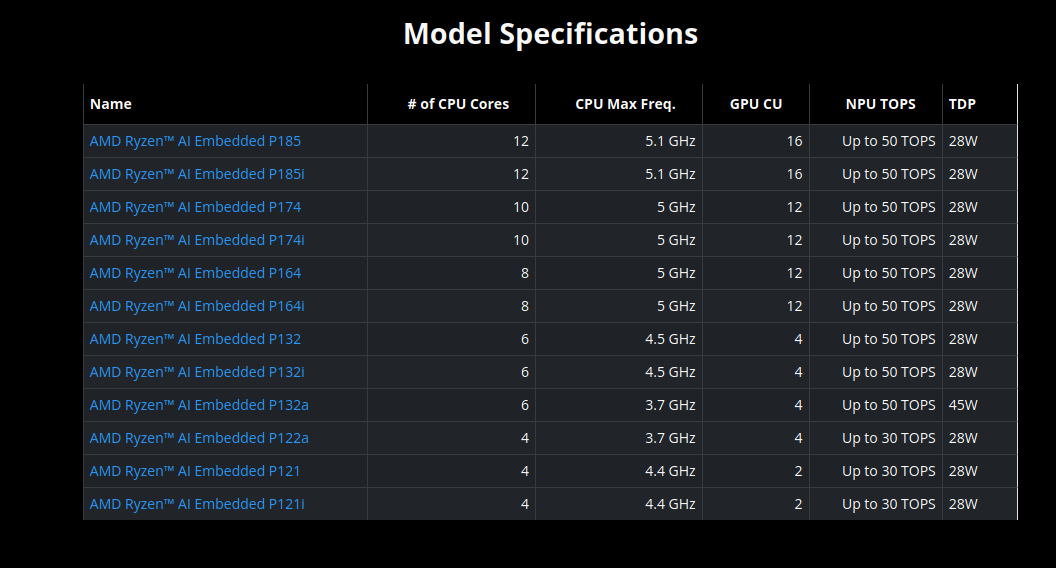The height and width of the screenshot is (568, 1056).
Task: Click the GPU CU column header
Action: [756, 104]
